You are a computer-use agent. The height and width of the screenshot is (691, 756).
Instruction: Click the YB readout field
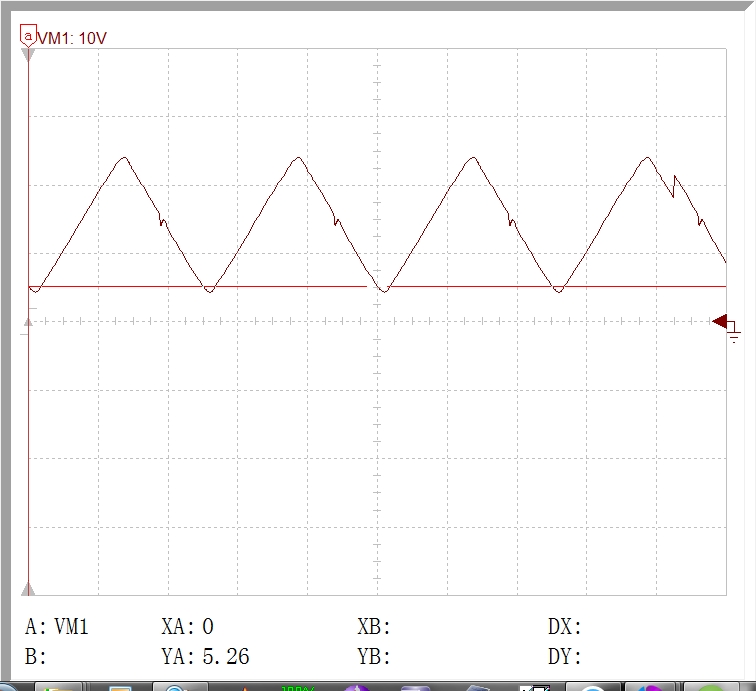tap(374, 656)
